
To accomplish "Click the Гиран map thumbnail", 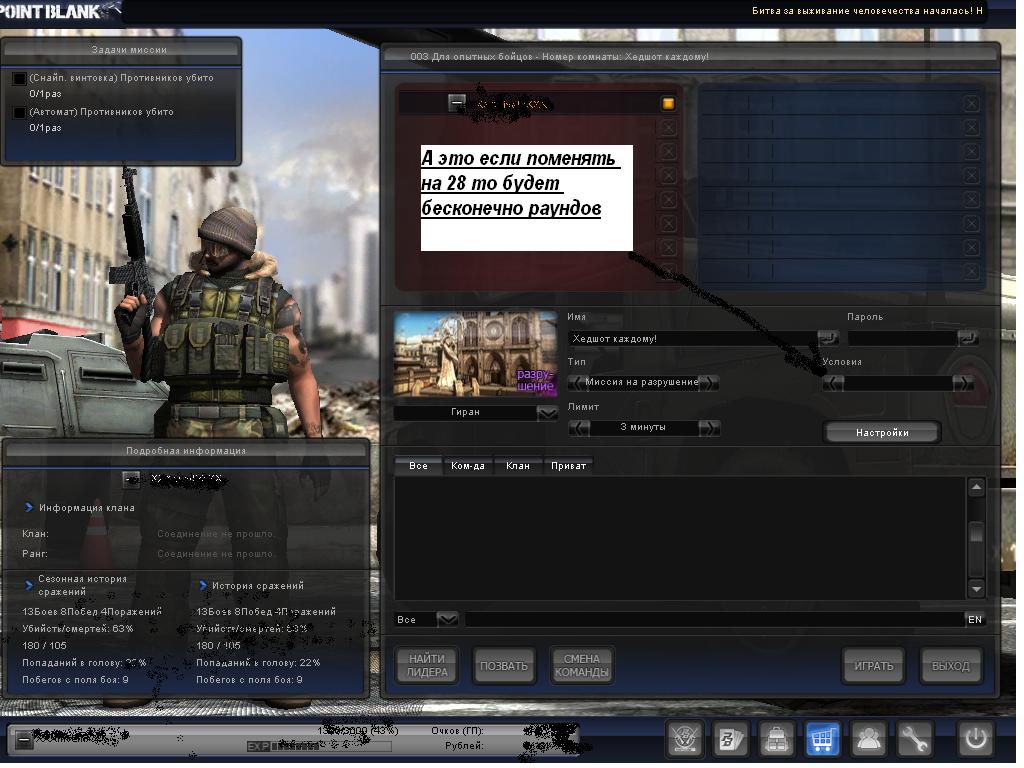I will pos(475,354).
